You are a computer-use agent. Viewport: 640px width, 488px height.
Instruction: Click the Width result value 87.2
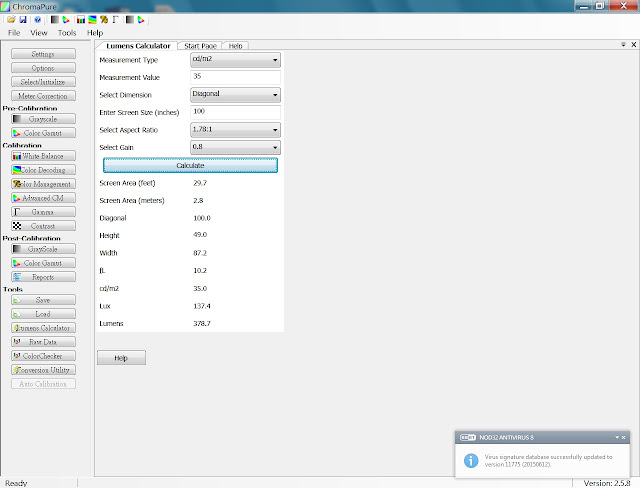(x=200, y=253)
